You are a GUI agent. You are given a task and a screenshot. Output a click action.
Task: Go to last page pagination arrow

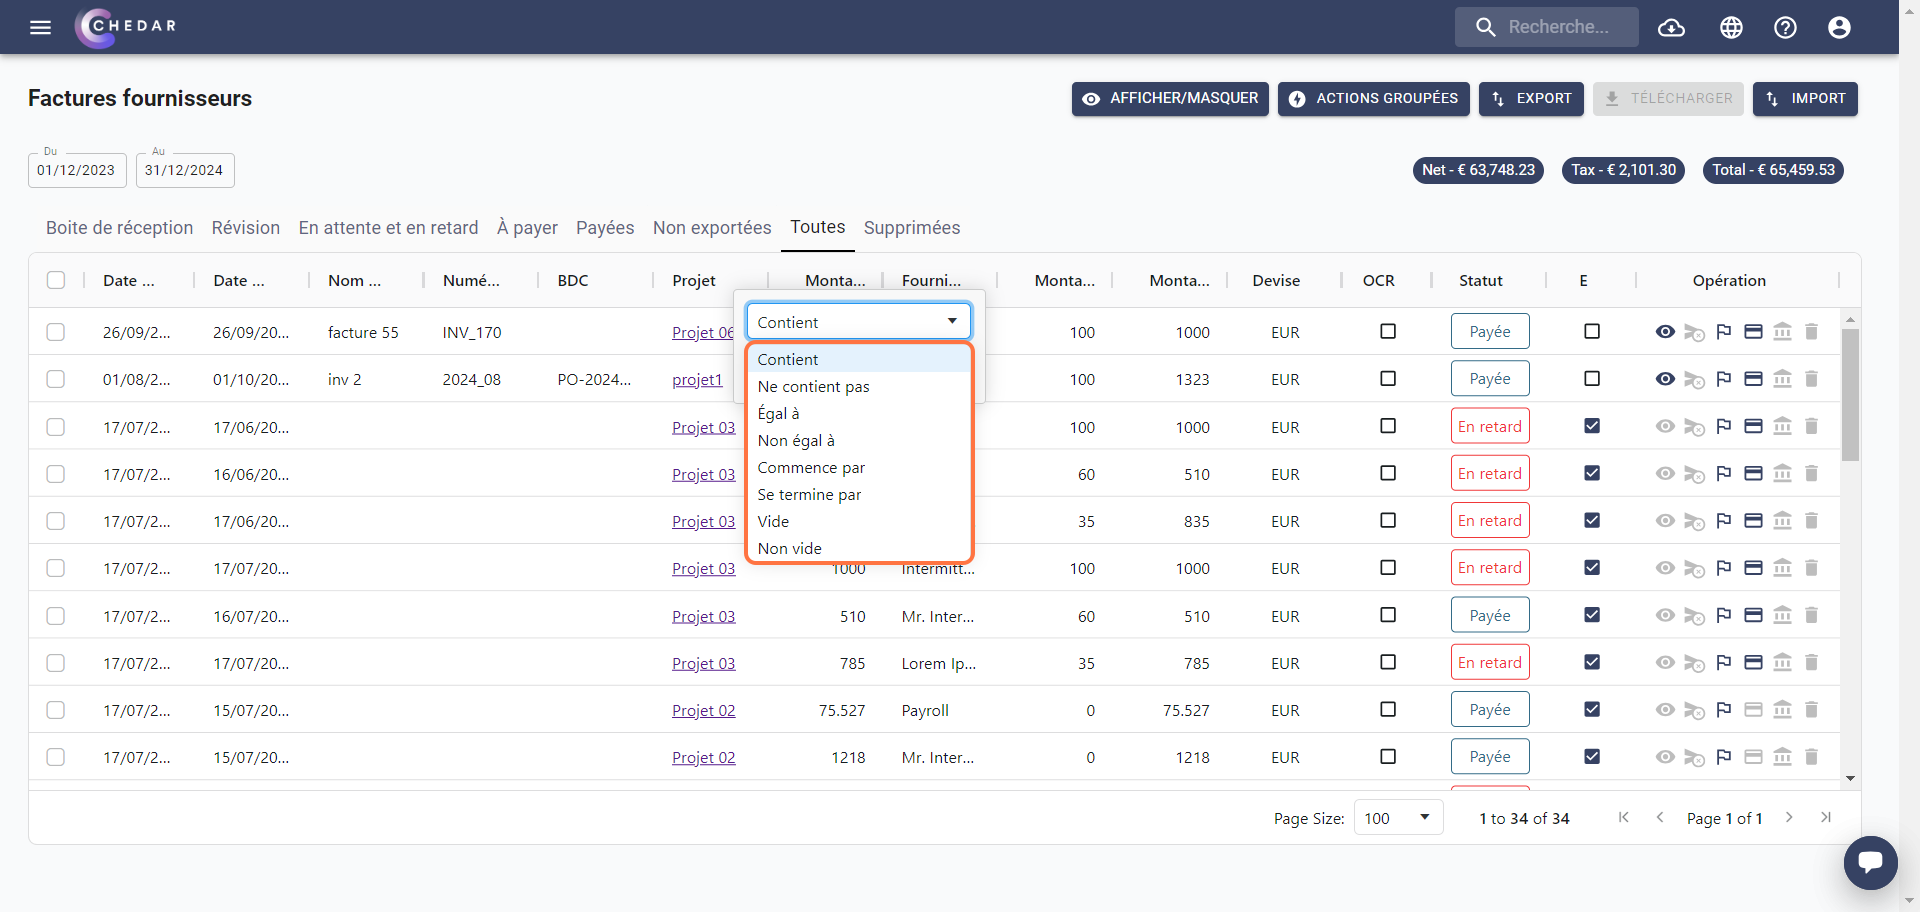coord(1825,818)
